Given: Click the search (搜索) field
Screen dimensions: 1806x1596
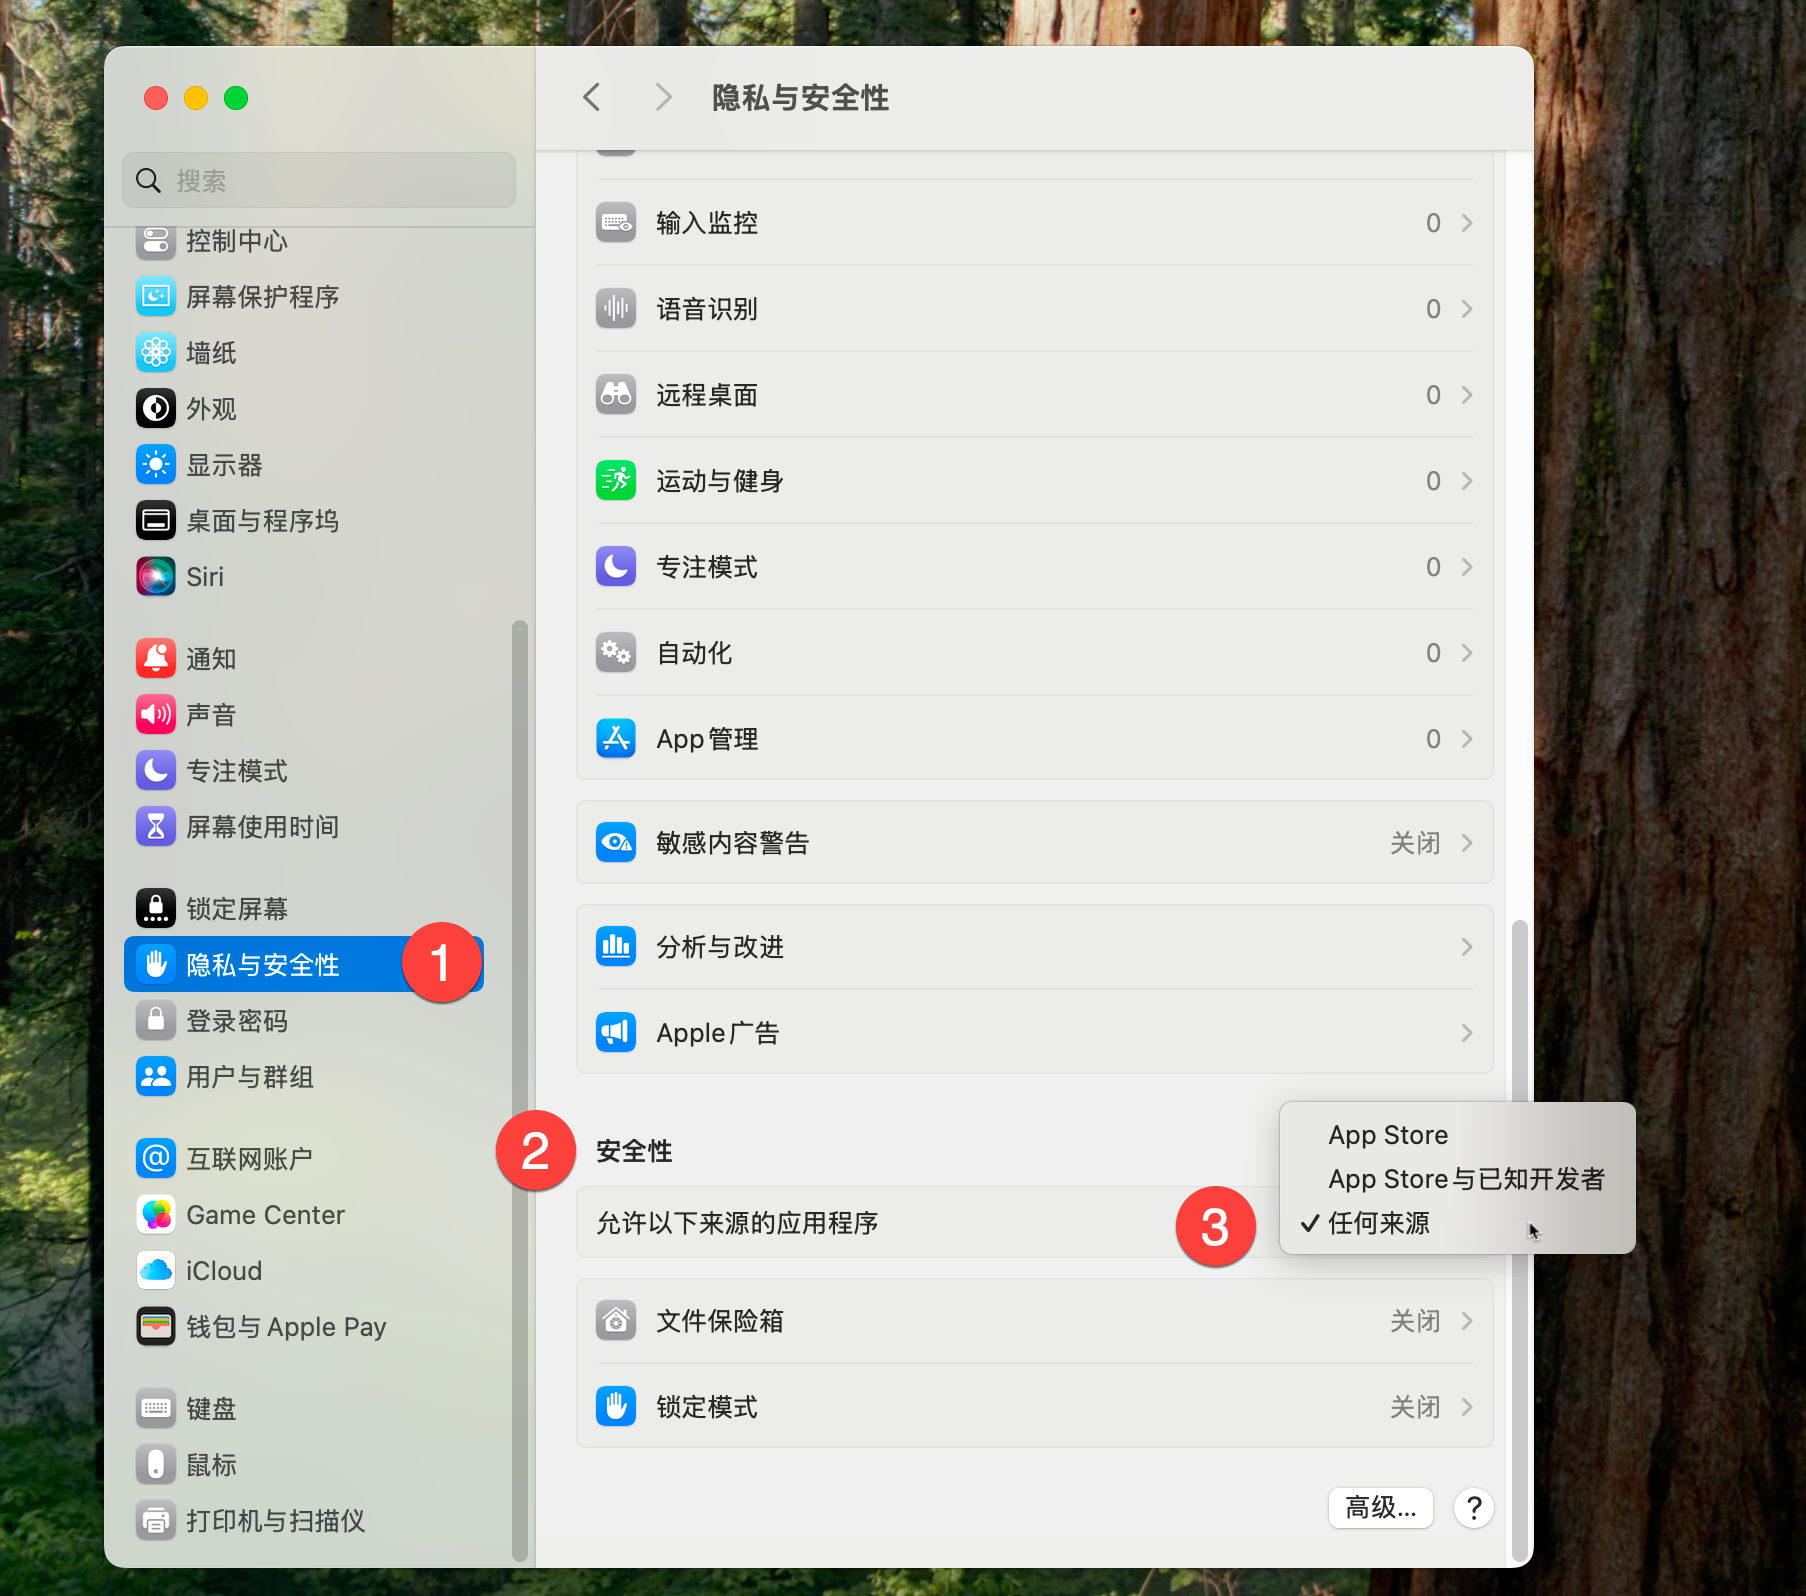Looking at the screenshot, I should (x=319, y=180).
